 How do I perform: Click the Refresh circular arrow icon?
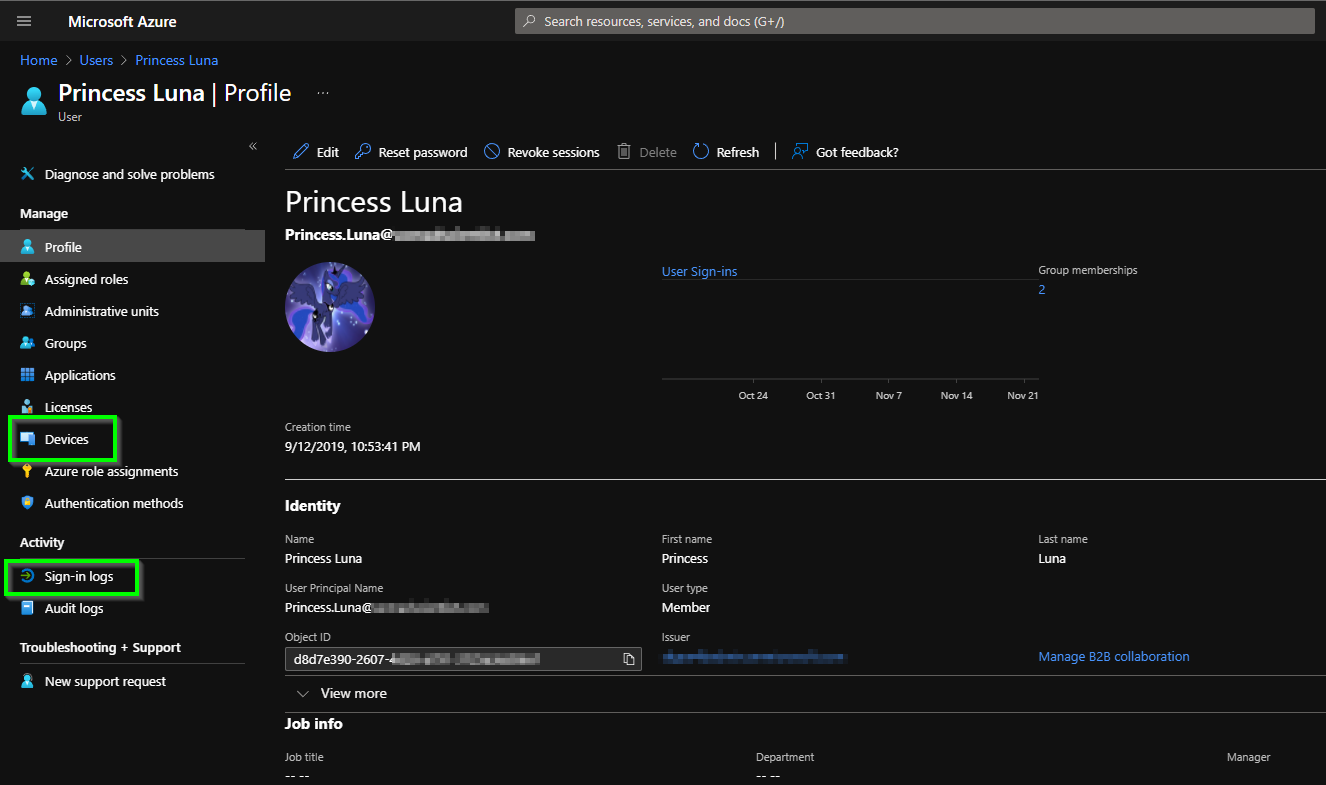(701, 152)
